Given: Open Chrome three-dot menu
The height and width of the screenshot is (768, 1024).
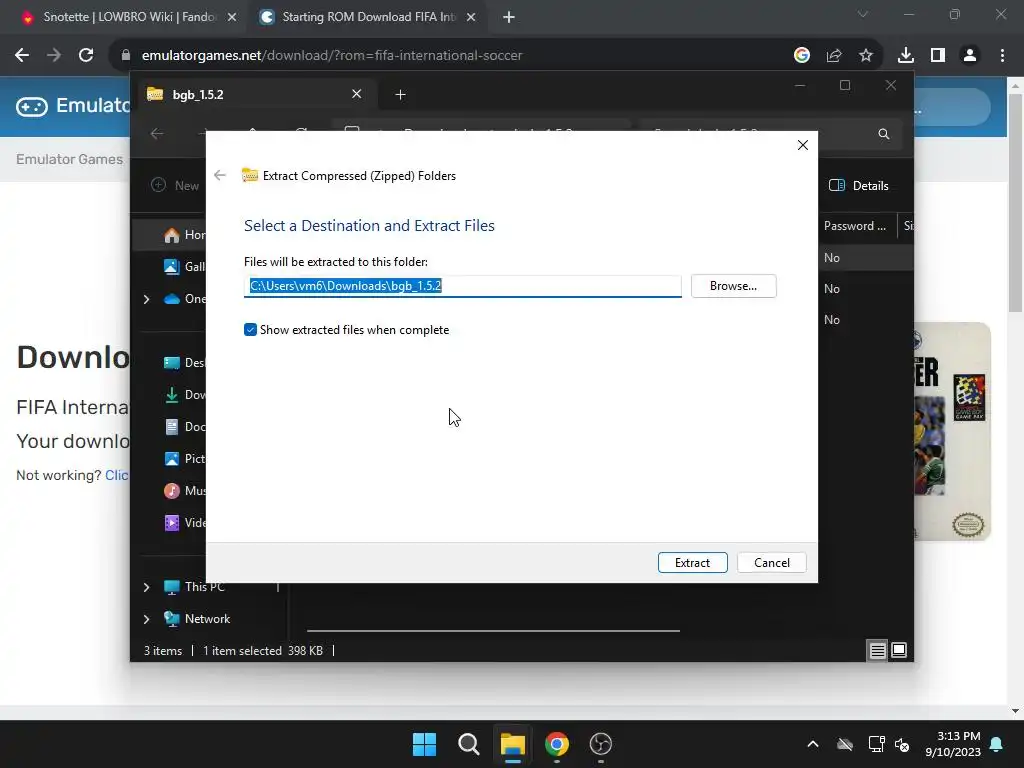Looking at the screenshot, I should click(x=1002, y=56).
